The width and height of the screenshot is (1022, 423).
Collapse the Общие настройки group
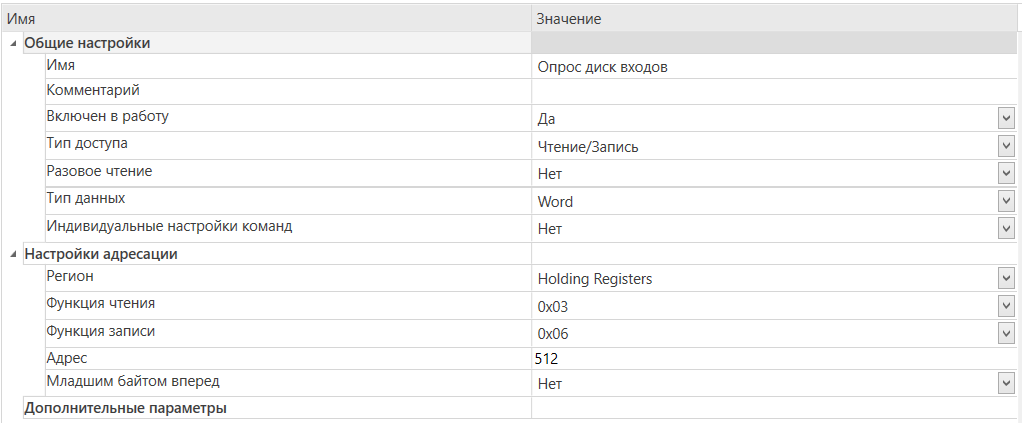coord(14,44)
